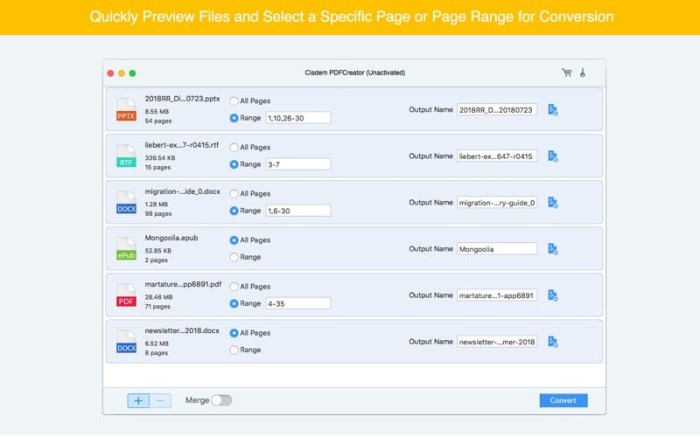Click output settings icon for newsletter docx
The image size is (700, 437).
[x=552, y=342]
